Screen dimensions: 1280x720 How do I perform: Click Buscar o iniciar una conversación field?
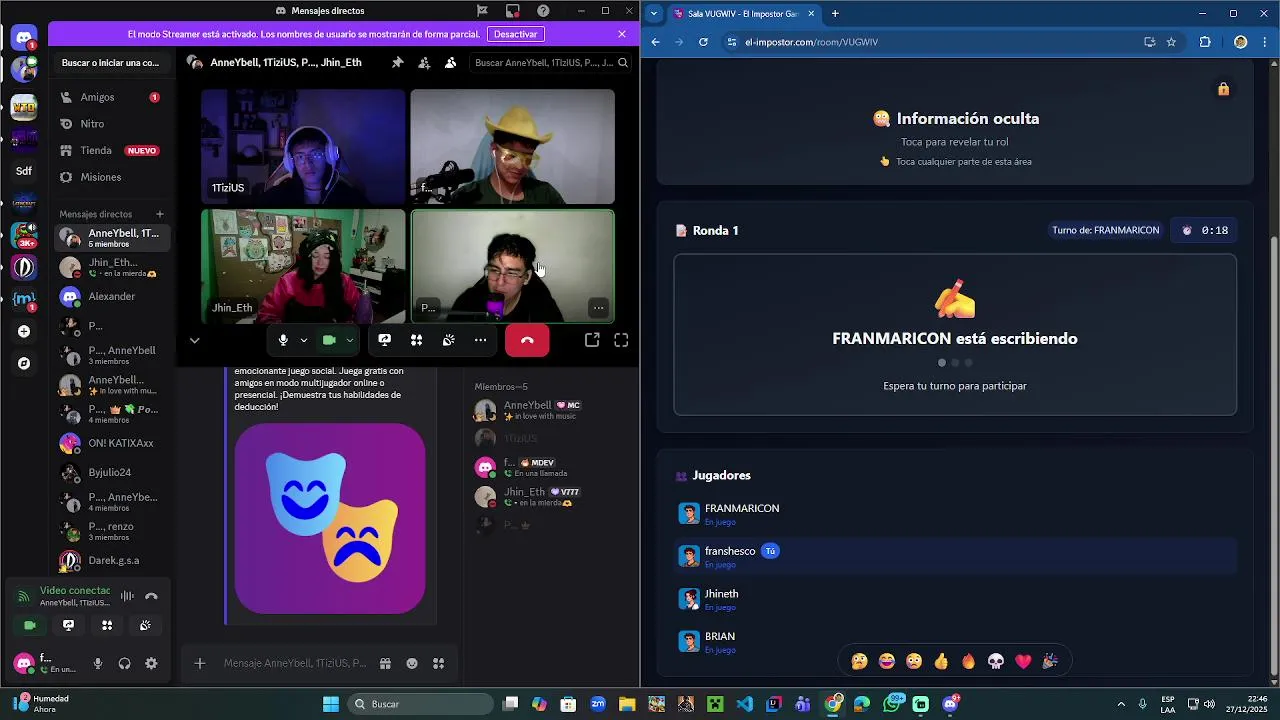tap(111, 62)
